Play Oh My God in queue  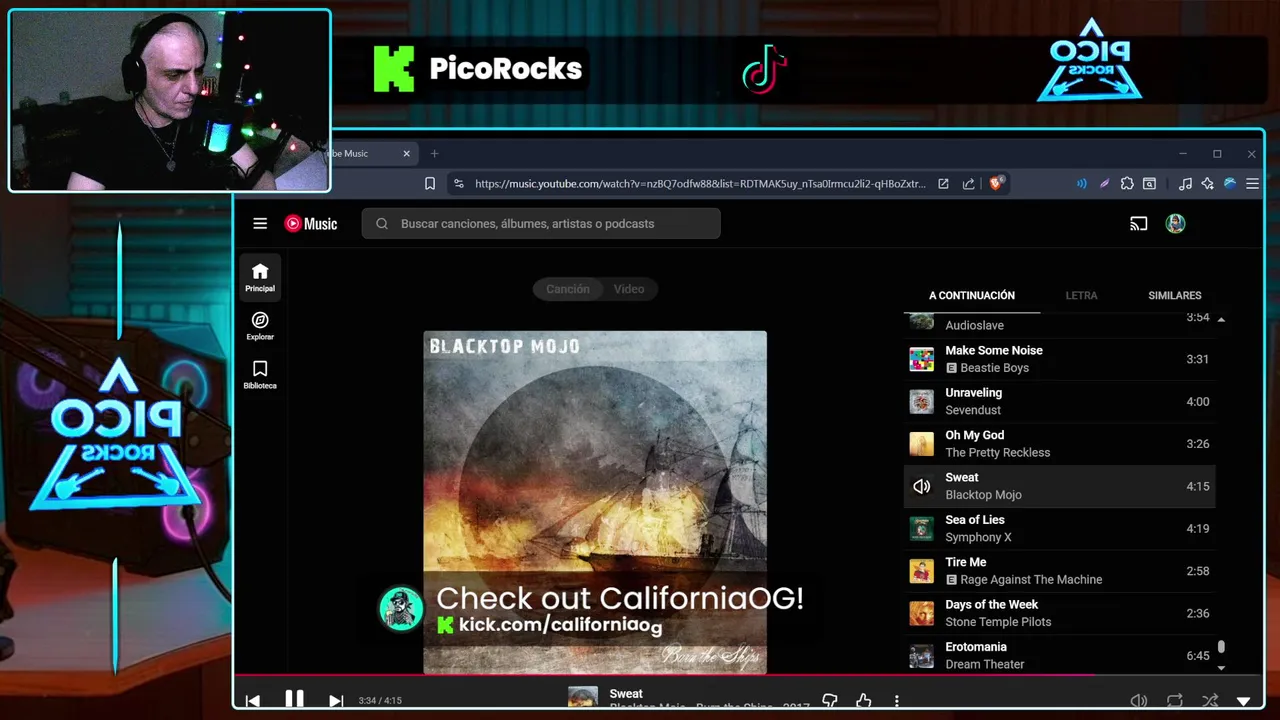(1060, 444)
